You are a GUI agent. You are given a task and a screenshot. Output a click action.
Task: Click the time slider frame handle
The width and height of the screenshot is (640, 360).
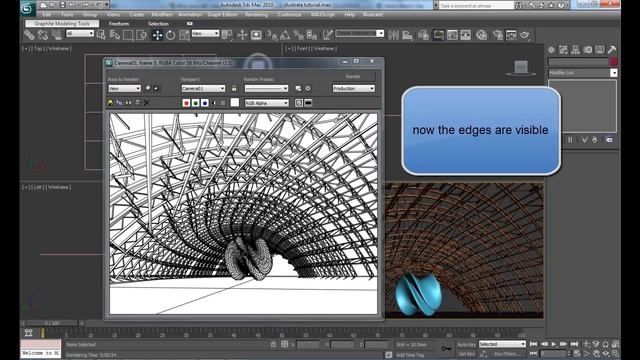pyautogui.click(x=52, y=323)
